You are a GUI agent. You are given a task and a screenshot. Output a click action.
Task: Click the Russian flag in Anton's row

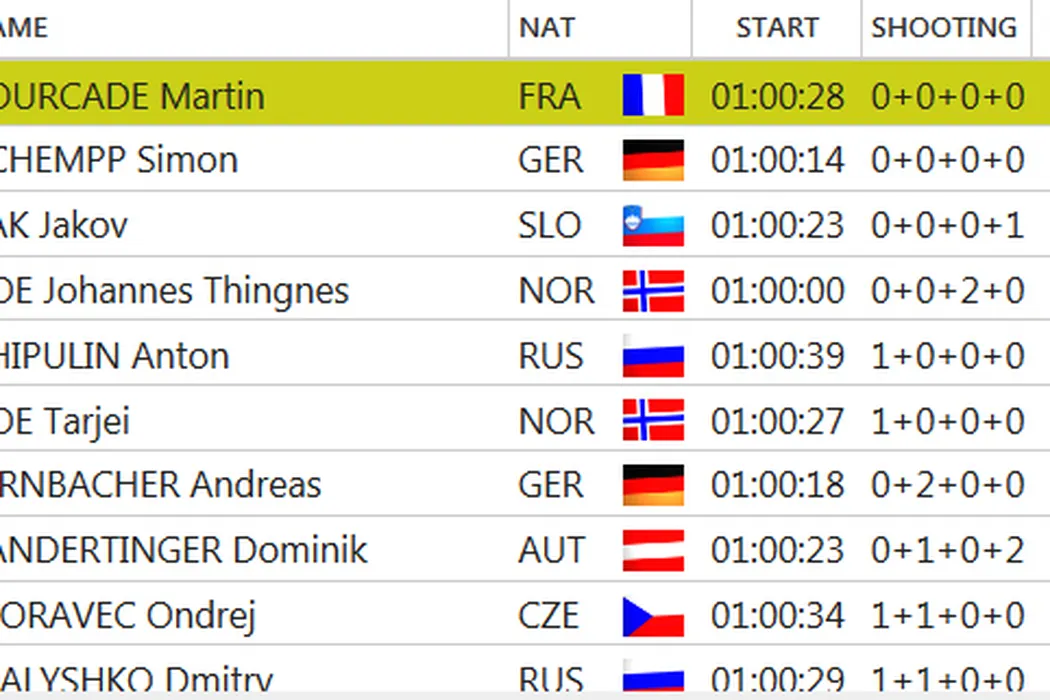click(x=653, y=356)
